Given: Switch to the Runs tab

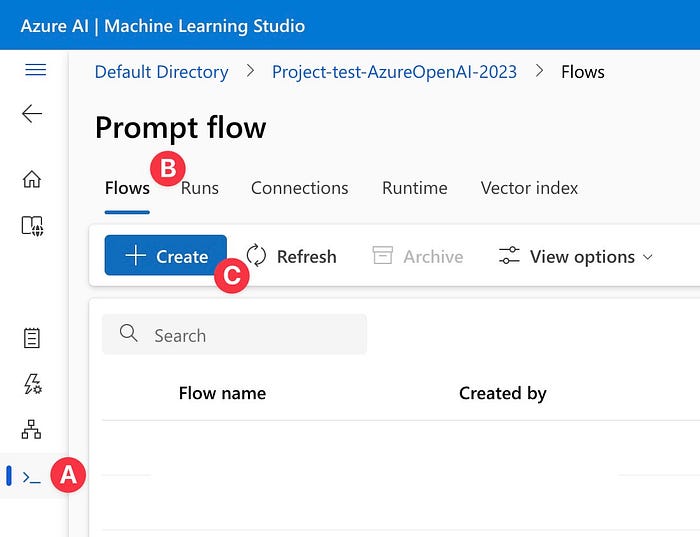Looking at the screenshot, I should [200, 188].
